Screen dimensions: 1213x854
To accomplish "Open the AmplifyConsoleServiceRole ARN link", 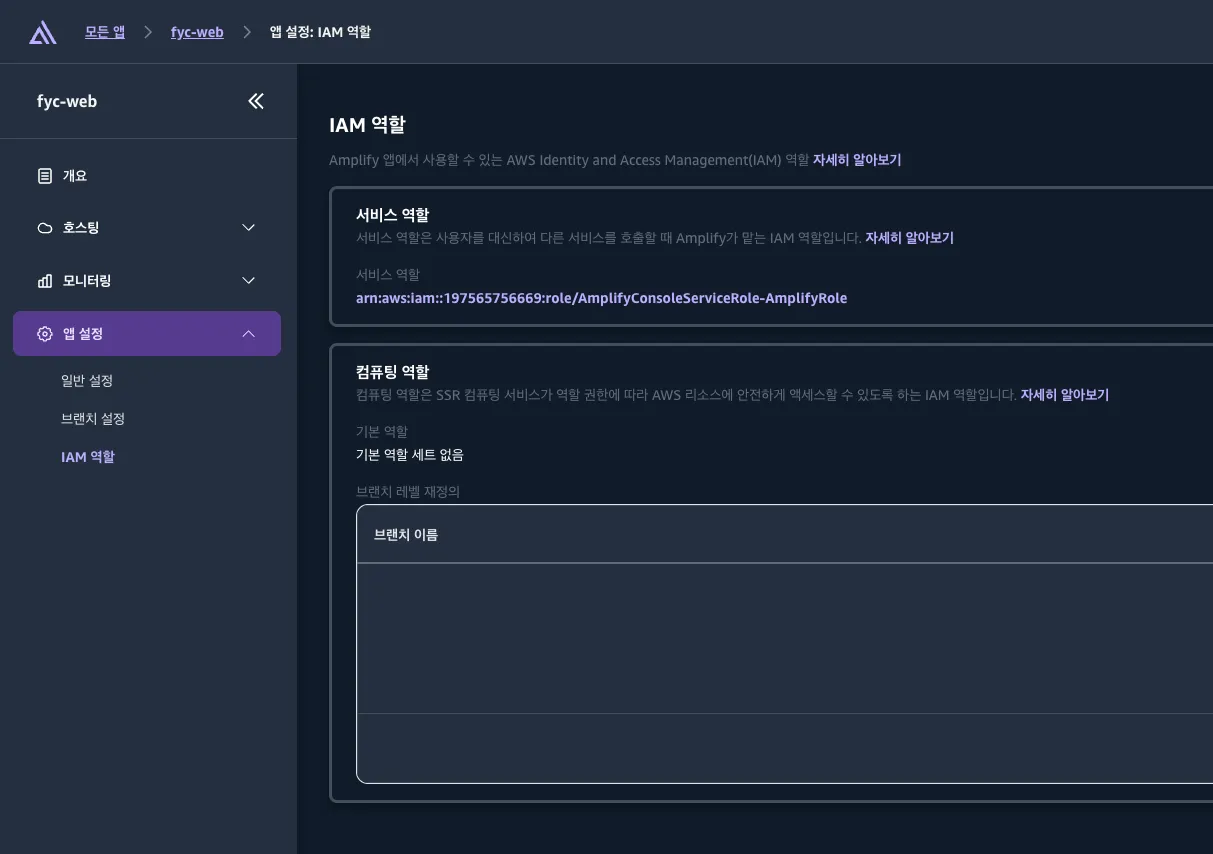I will point(601,298).
